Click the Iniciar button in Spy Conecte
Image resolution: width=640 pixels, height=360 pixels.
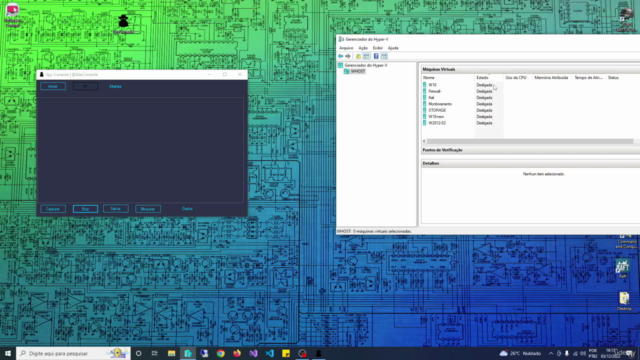click(53, 87)
